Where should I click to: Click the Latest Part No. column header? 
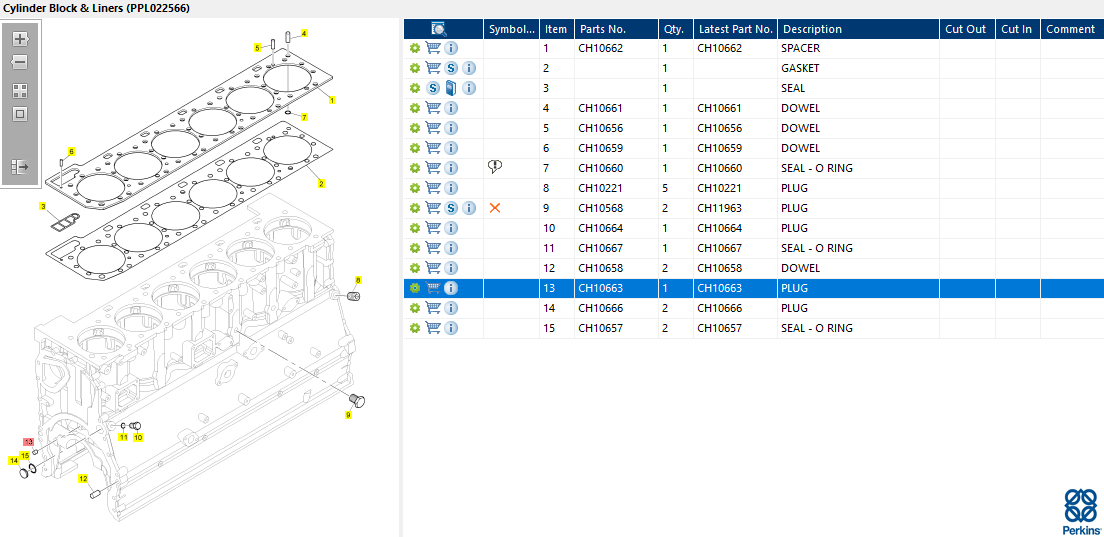pyautogui.click(x=735, y=29)
